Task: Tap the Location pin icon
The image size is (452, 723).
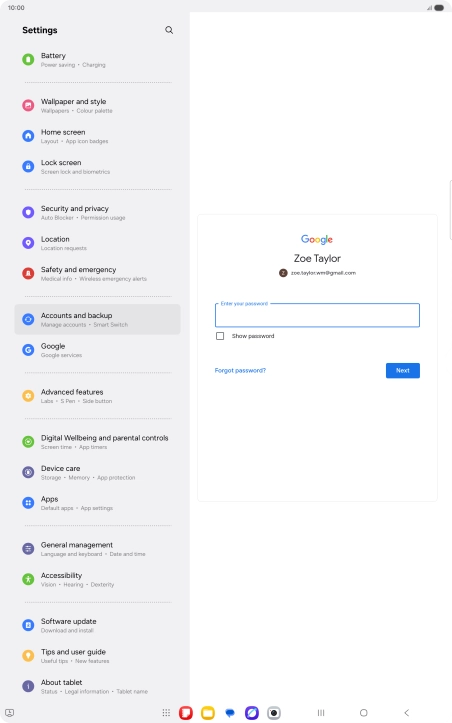Action: (x=28, y=243)
